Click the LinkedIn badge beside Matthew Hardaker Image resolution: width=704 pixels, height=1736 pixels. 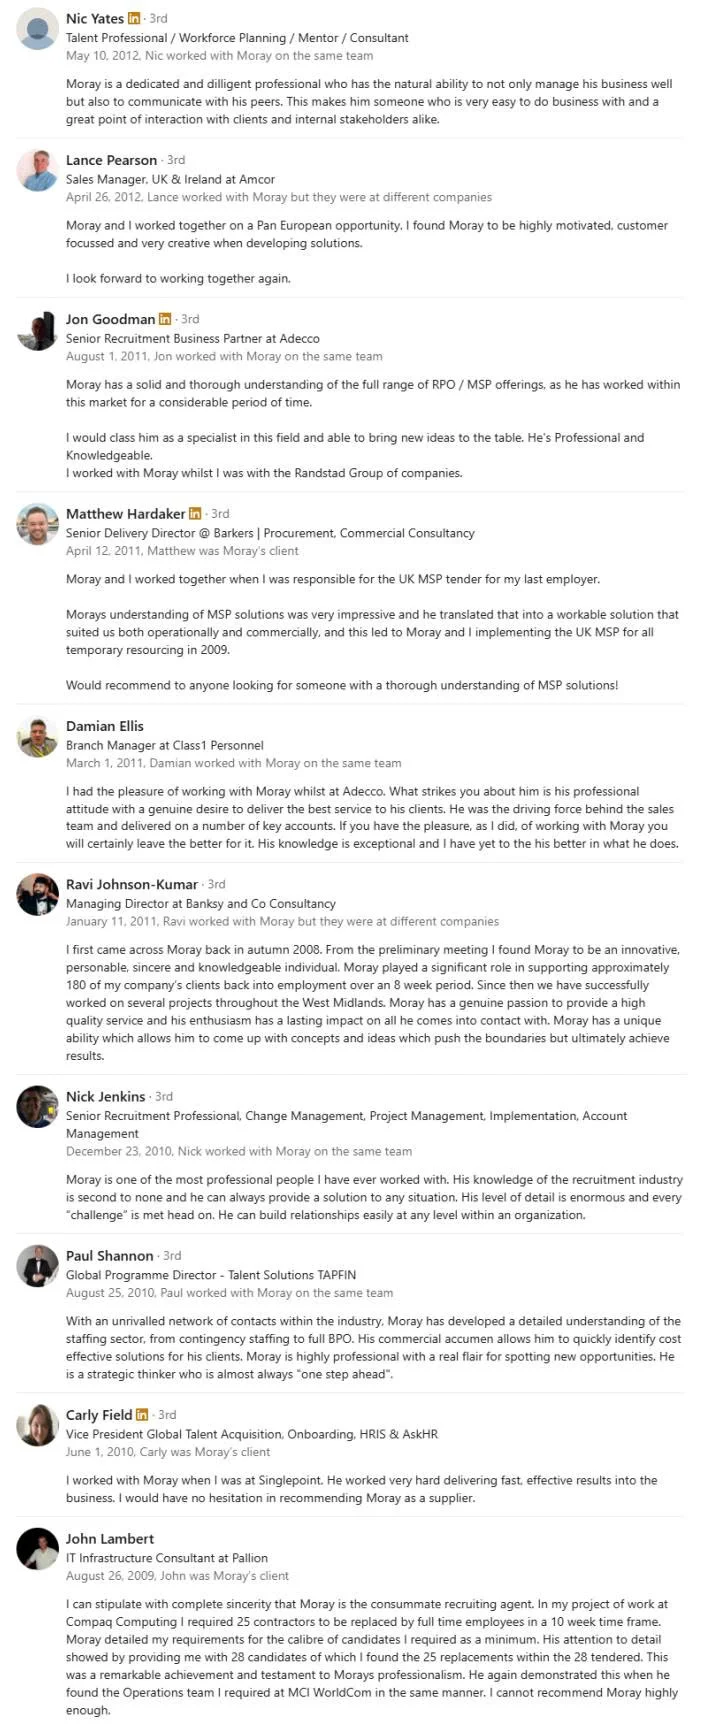tap(195, 513)
